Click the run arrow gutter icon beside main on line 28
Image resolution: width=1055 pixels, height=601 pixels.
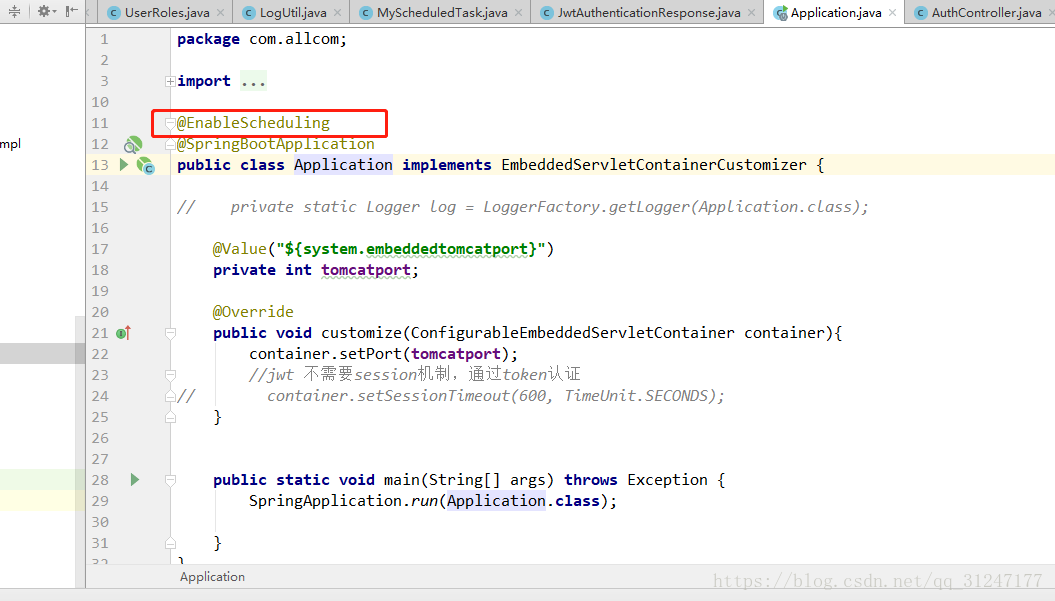coord(135,479)
